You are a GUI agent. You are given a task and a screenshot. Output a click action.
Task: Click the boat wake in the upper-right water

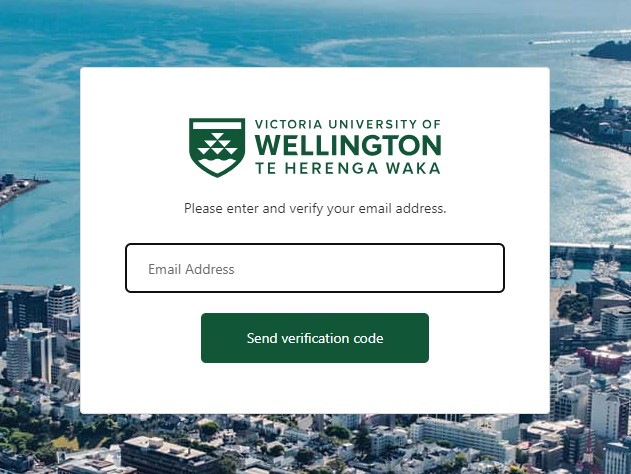[x=560, y=40]
